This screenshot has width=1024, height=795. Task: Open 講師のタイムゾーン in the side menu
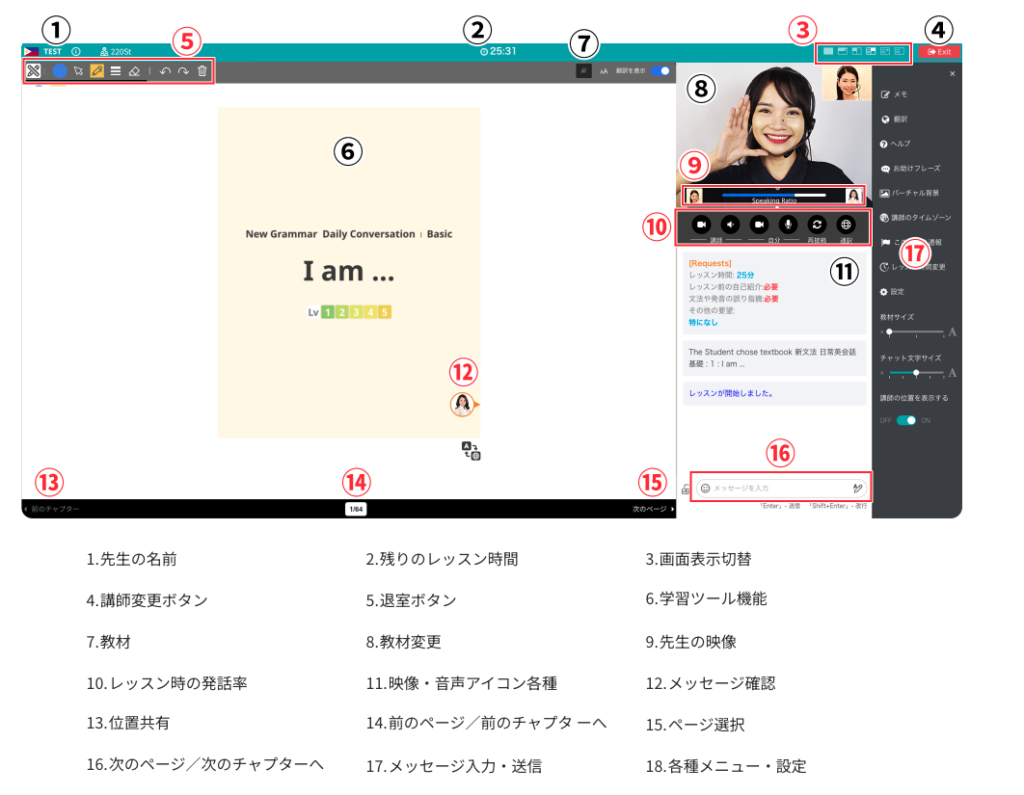(916, 218)
